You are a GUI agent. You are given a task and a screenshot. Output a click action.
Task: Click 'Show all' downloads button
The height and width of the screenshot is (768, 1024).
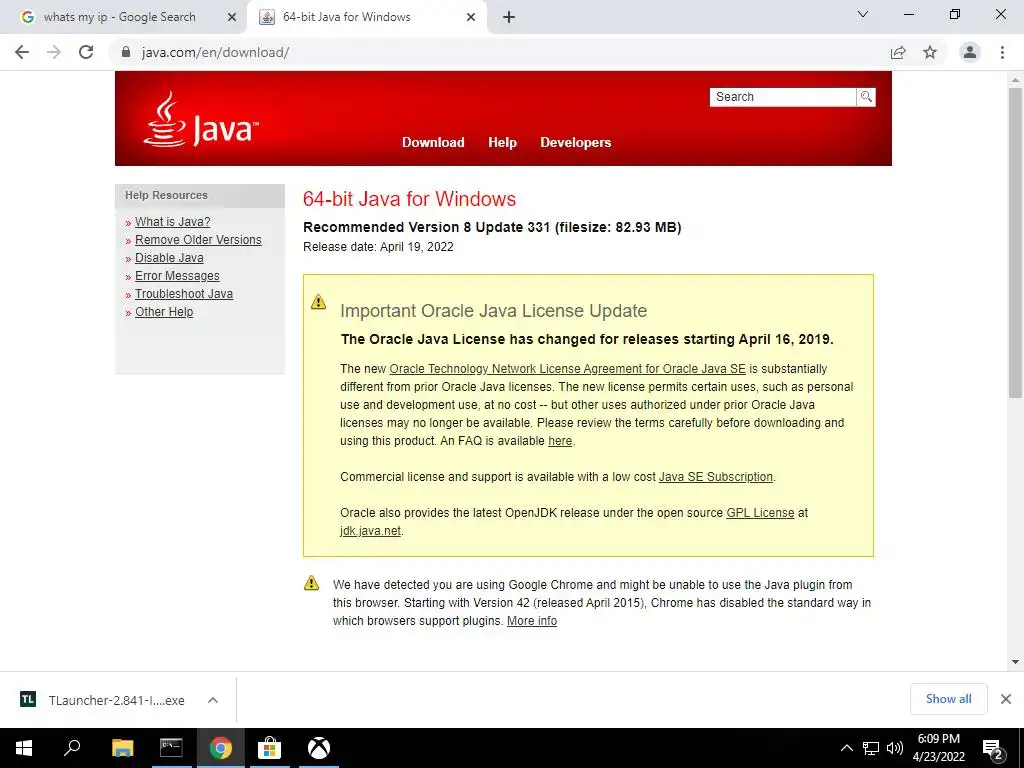point(948,699)
